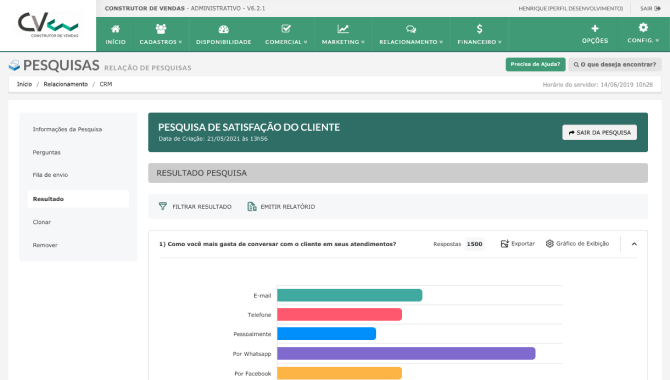Click the filter funnel icon
Image resolution: width=670 pixels, height=380 pixels.
point(163,206)
